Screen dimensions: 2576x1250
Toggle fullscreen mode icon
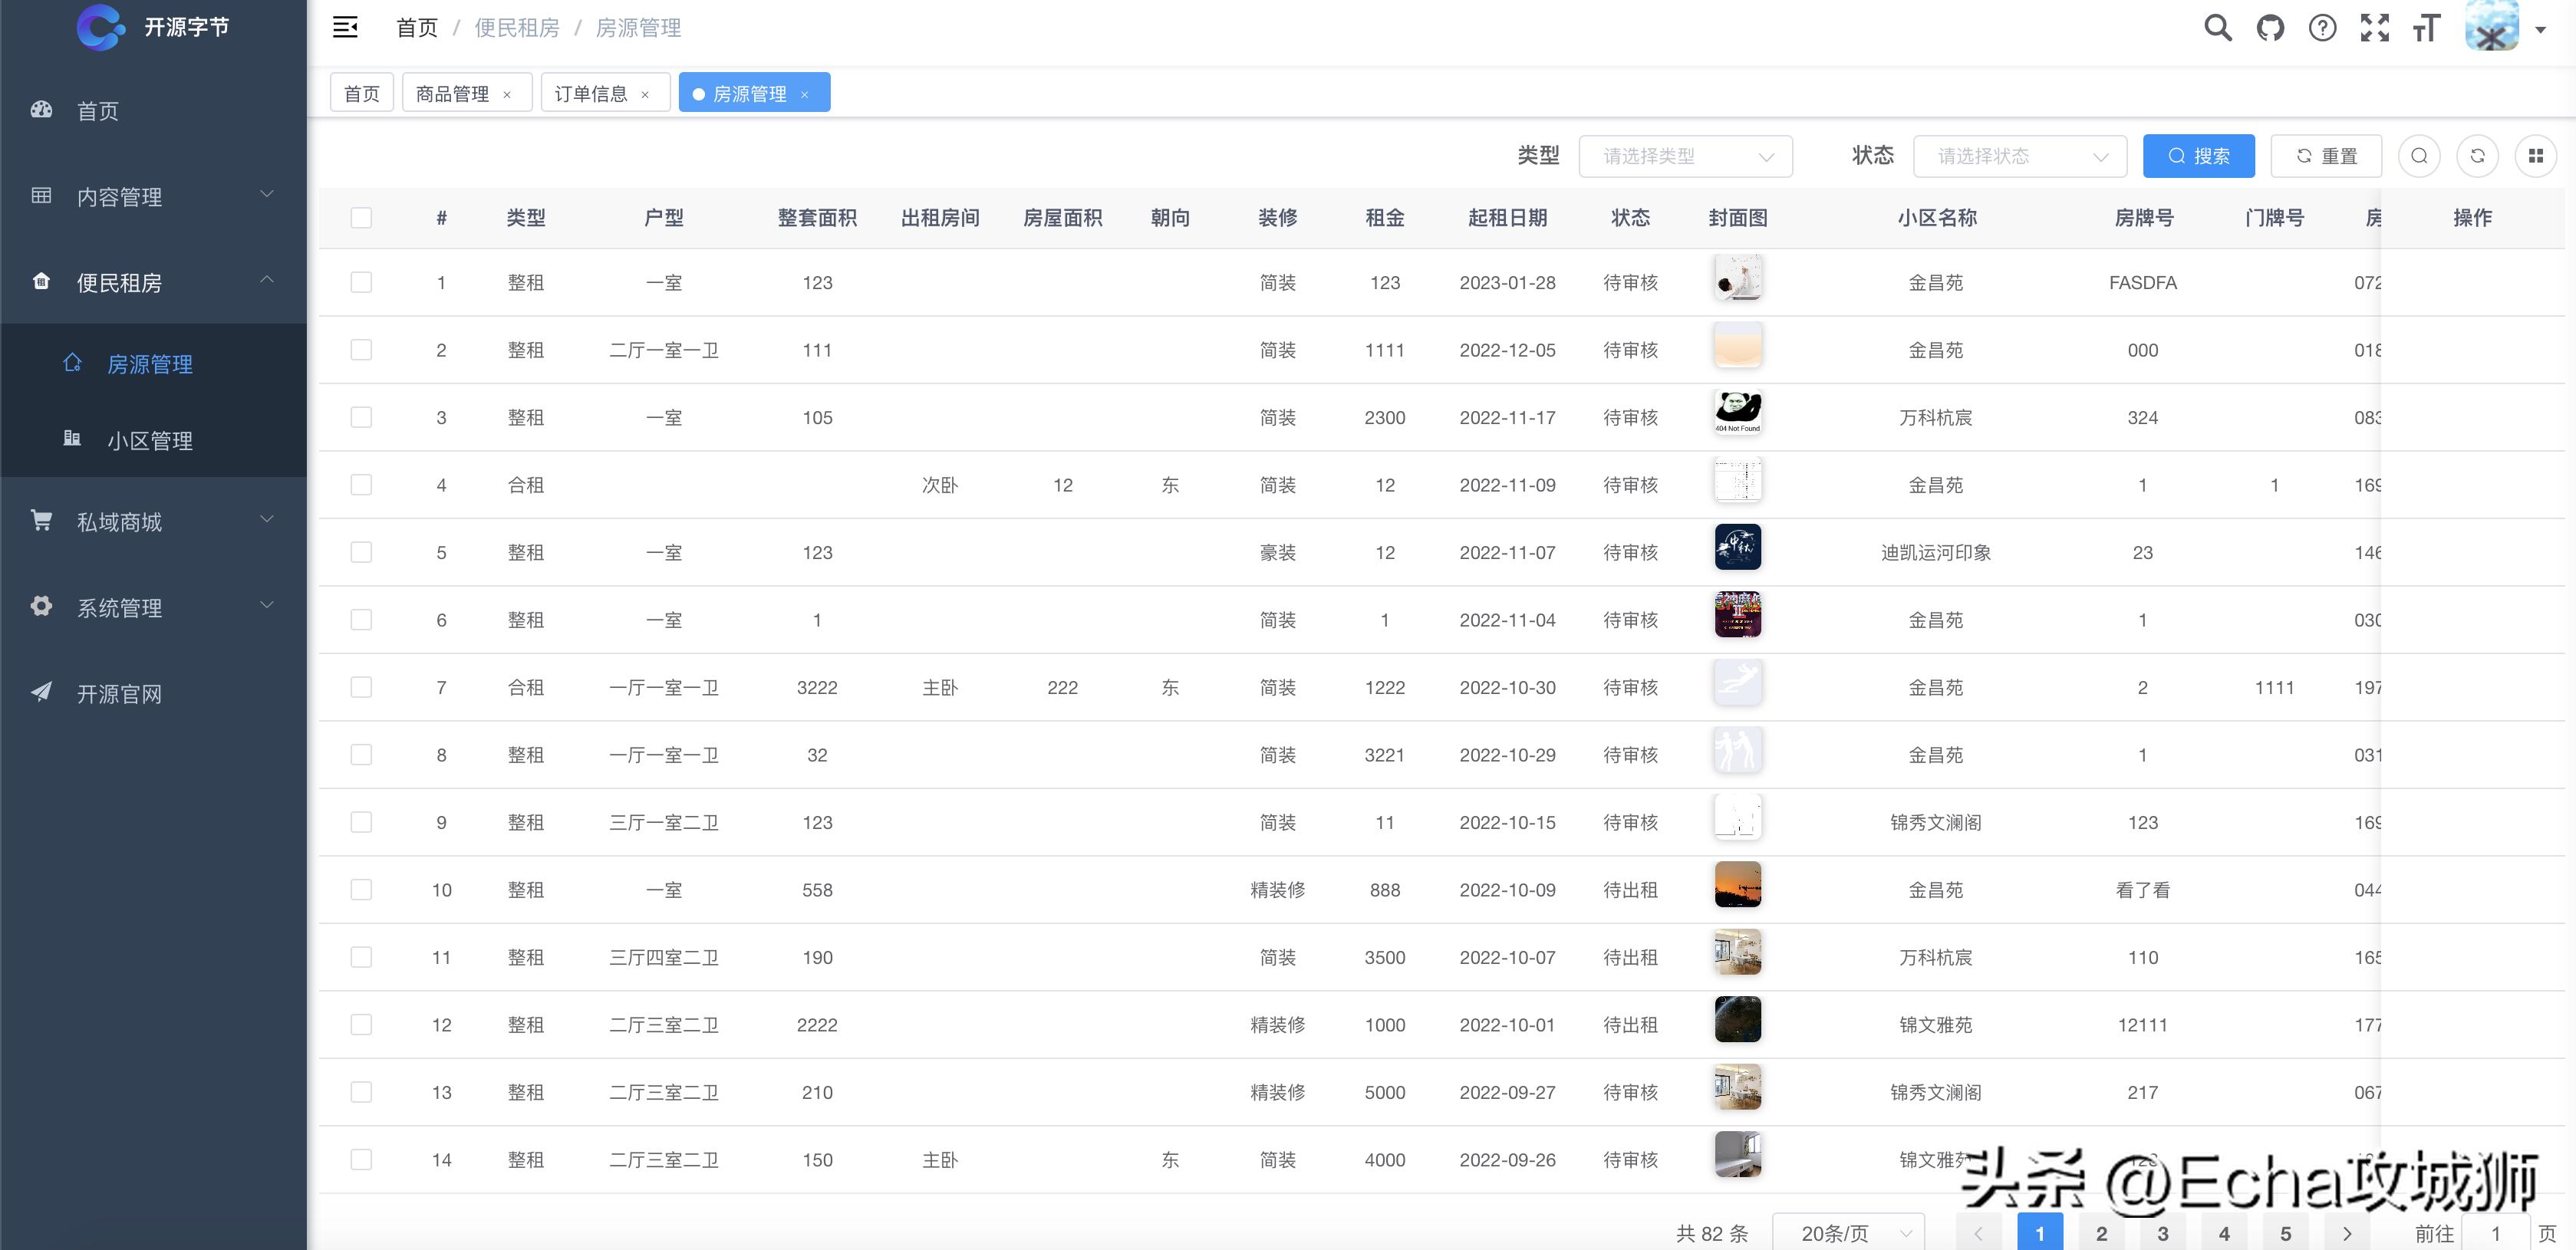tap(2376, 27)
